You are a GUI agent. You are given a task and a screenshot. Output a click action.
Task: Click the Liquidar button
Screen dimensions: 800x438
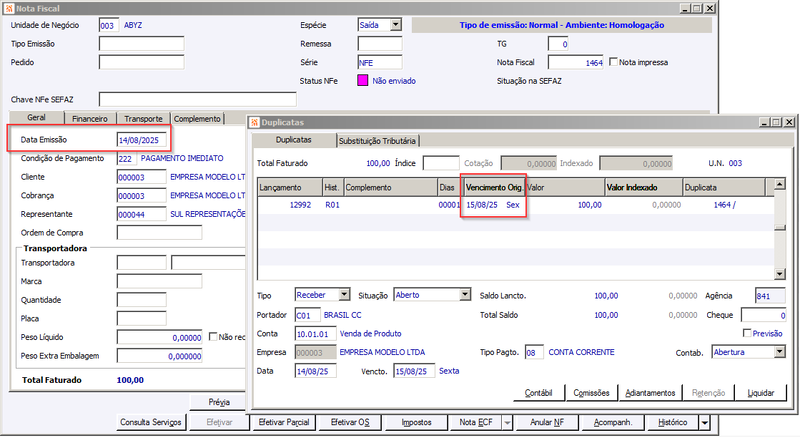761,393
